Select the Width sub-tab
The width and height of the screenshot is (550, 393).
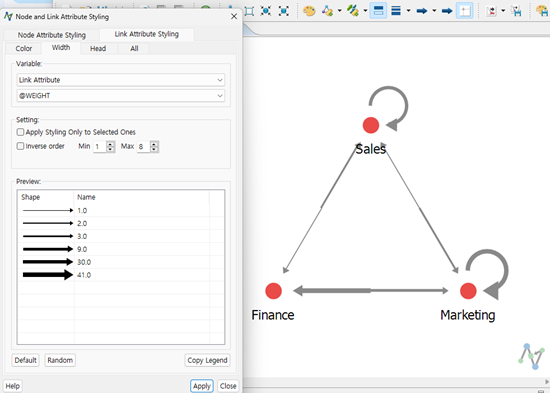tap(61, 48)
